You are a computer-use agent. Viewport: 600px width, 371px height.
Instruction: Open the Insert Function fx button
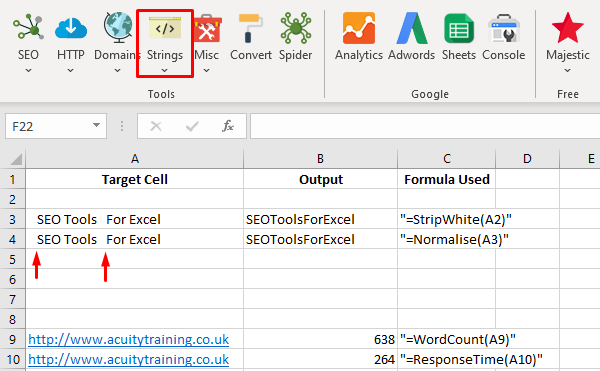point(228,126)
